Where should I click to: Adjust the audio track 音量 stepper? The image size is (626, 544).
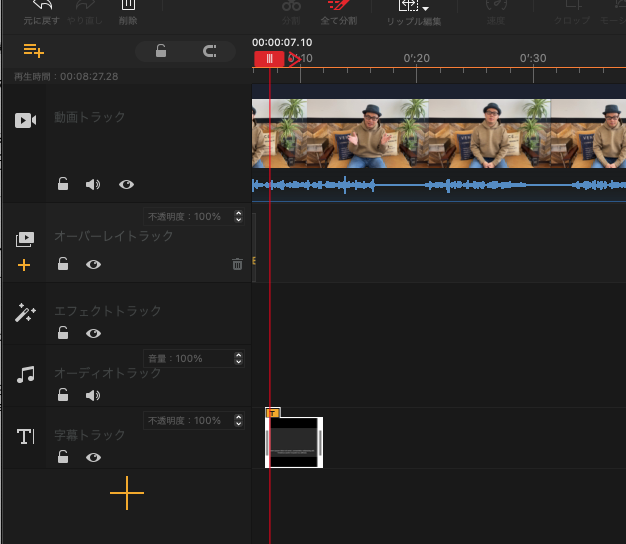238,358
